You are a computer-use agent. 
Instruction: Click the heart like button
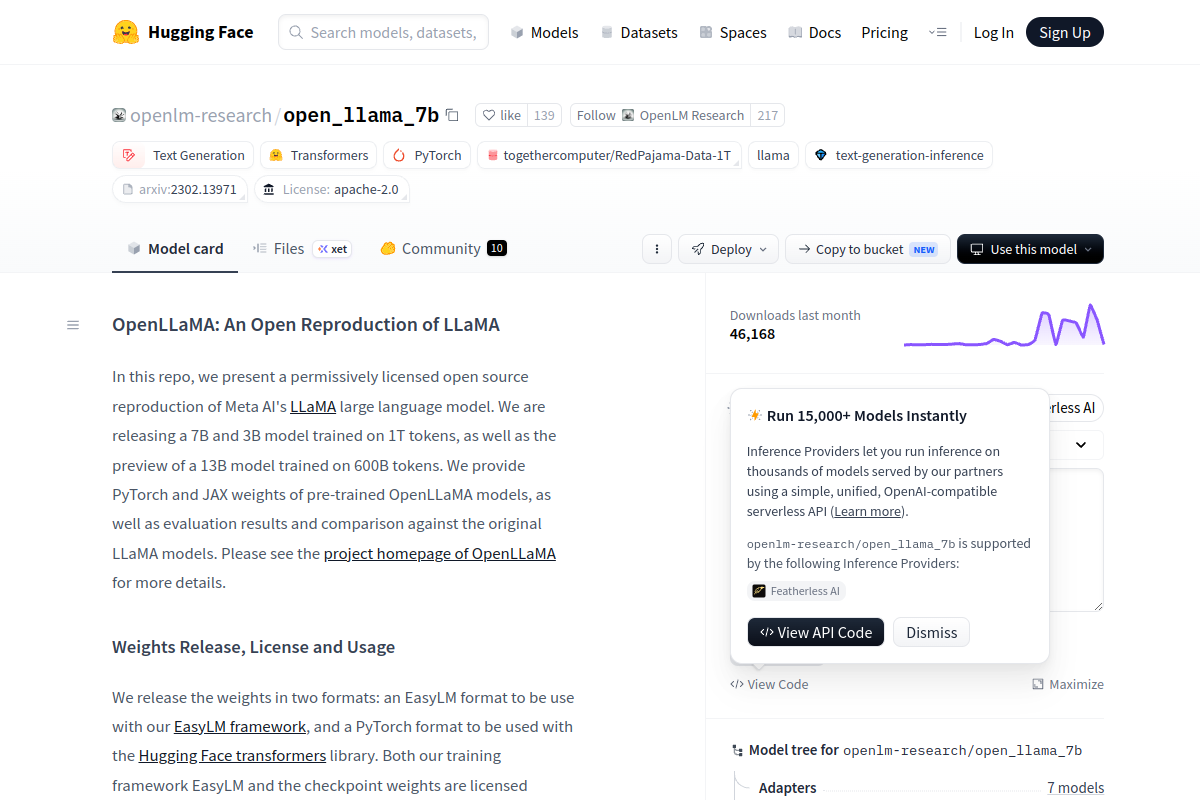[502, 115]
